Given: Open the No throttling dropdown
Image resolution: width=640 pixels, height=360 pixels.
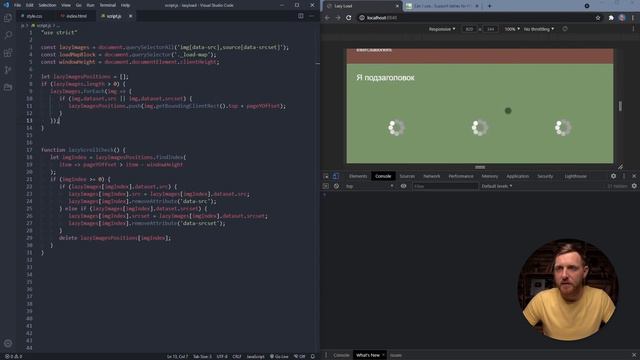Looking at the screenshot, I should (x=539, y=29).
